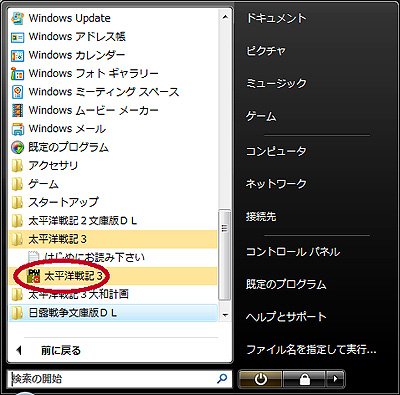Select はじめにお読み下さい text entry
This screenshot has height=395, width=400.
pos(95,258)
